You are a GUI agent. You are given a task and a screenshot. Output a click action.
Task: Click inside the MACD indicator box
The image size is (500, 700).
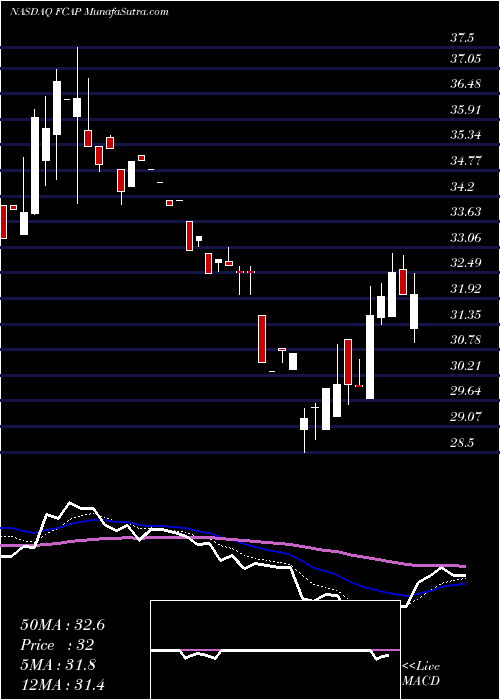(275, 650)
